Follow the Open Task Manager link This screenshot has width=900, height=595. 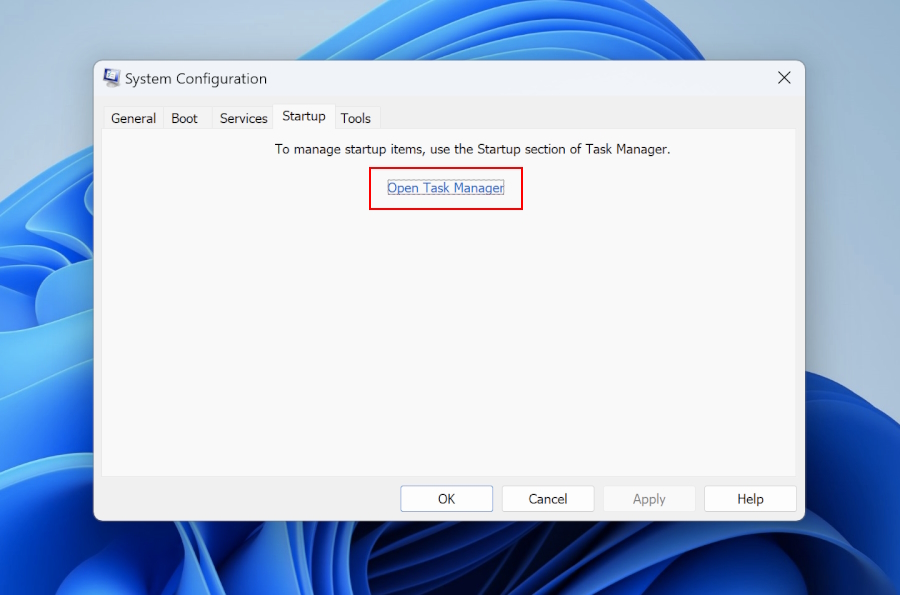coord(445,188)
